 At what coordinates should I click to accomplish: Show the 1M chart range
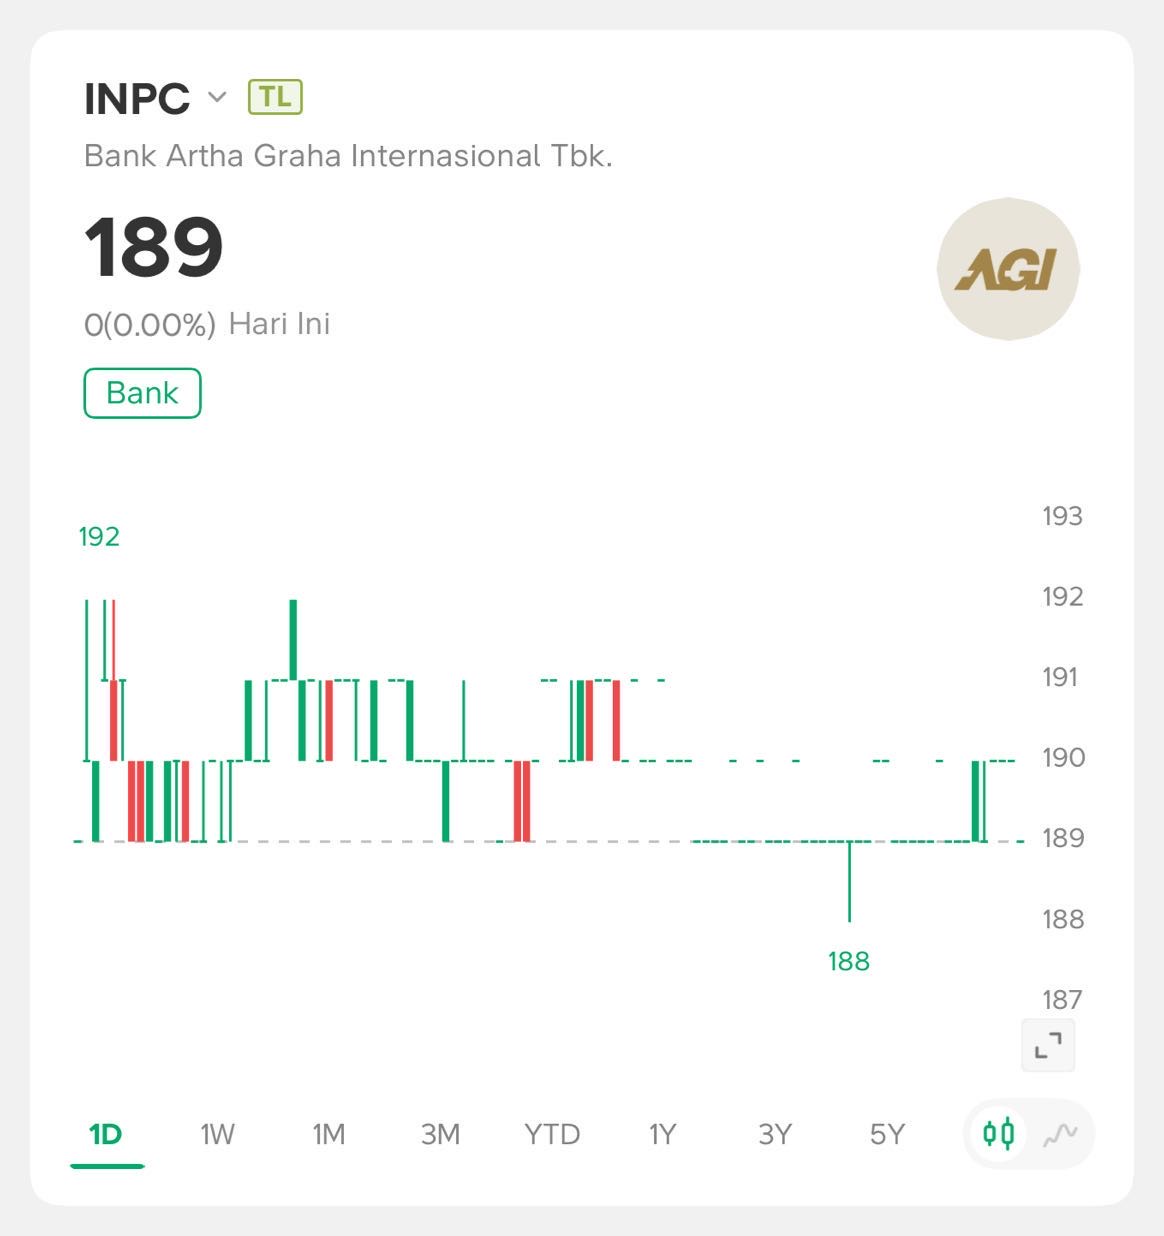point(329,1134)
